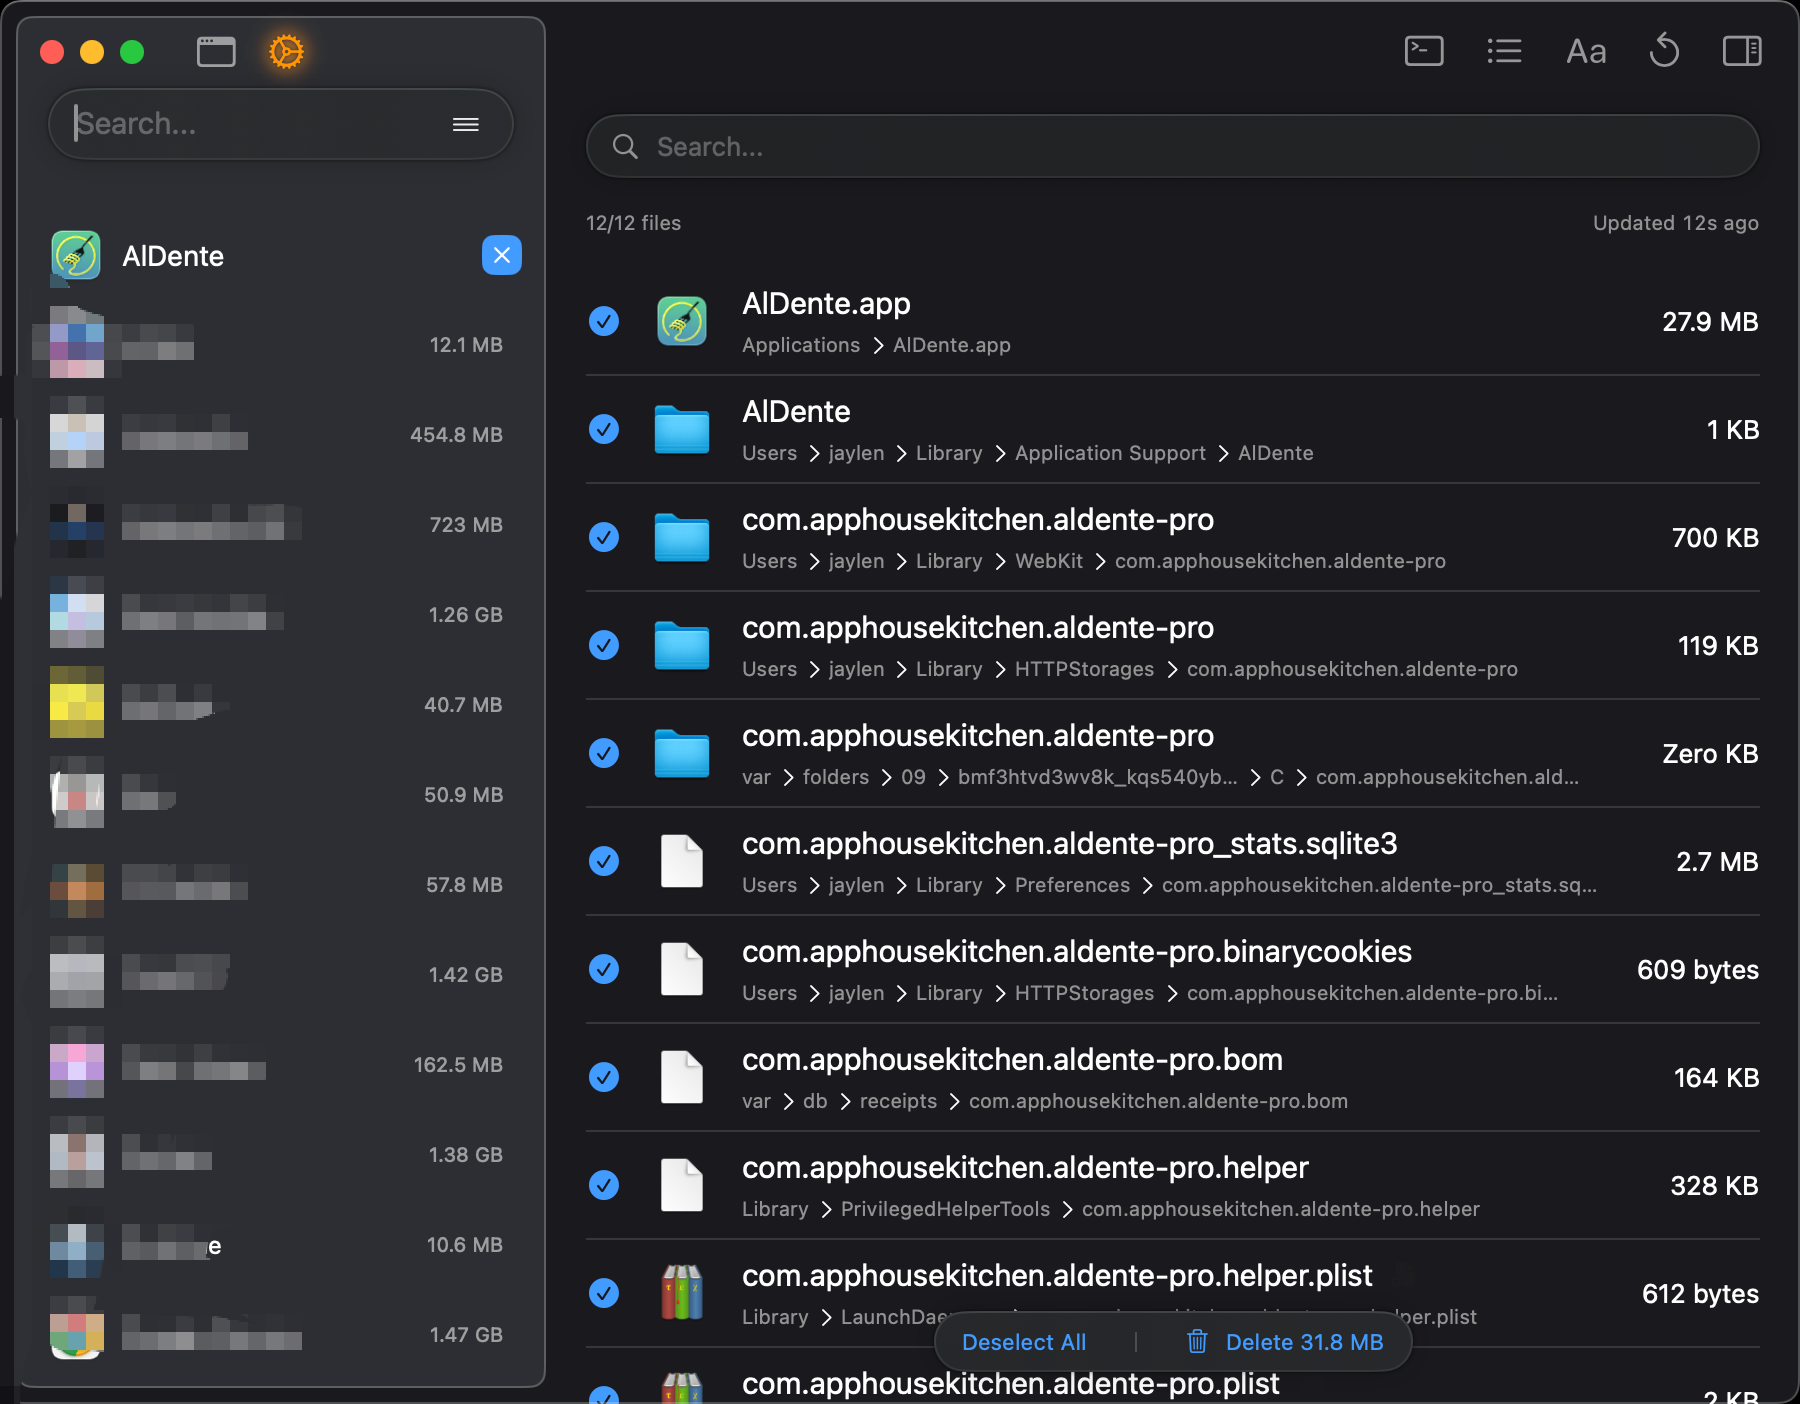1800x1404 pixels.
Task: Select the sidebar app sized 1.38 GB
Action: [277, 1155]
